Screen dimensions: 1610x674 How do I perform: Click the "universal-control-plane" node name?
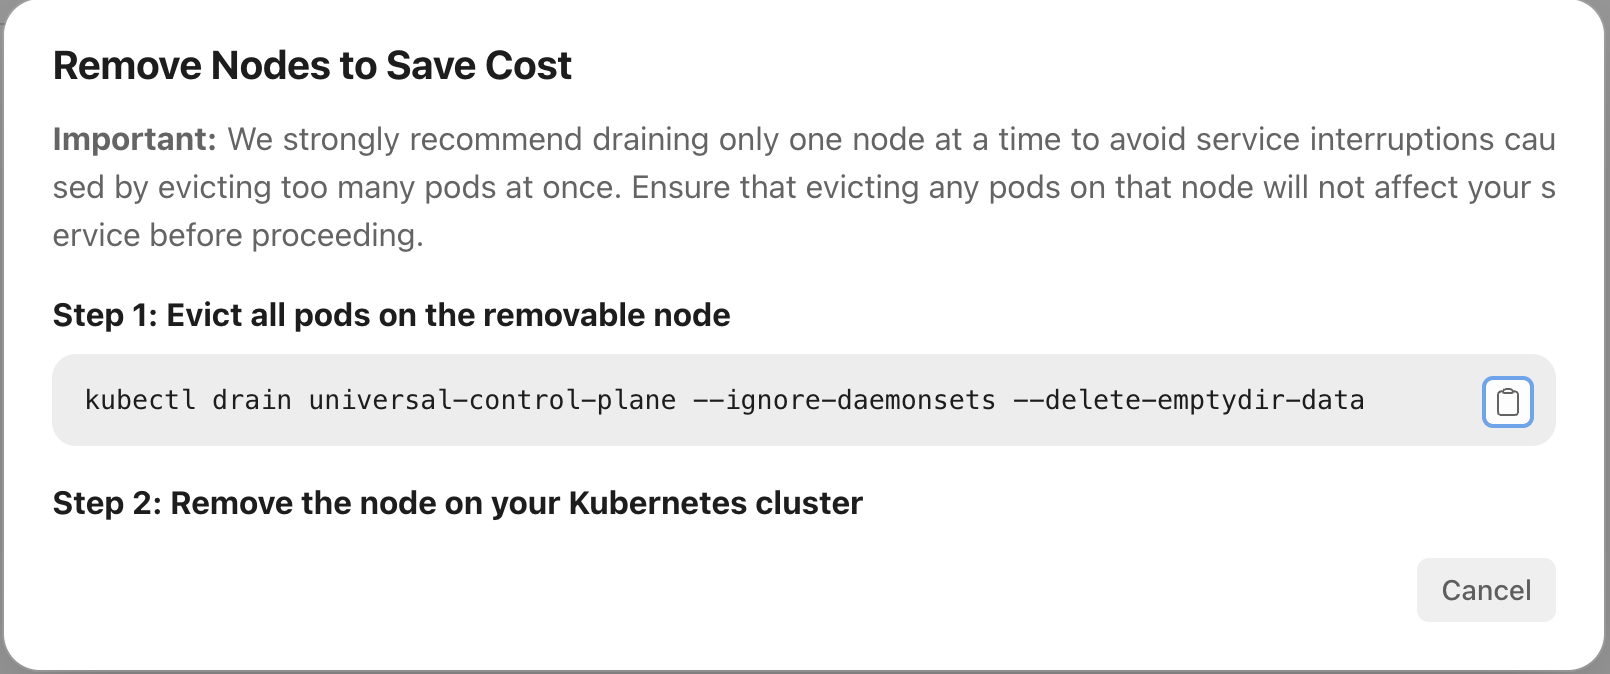(x=492, y=401)
